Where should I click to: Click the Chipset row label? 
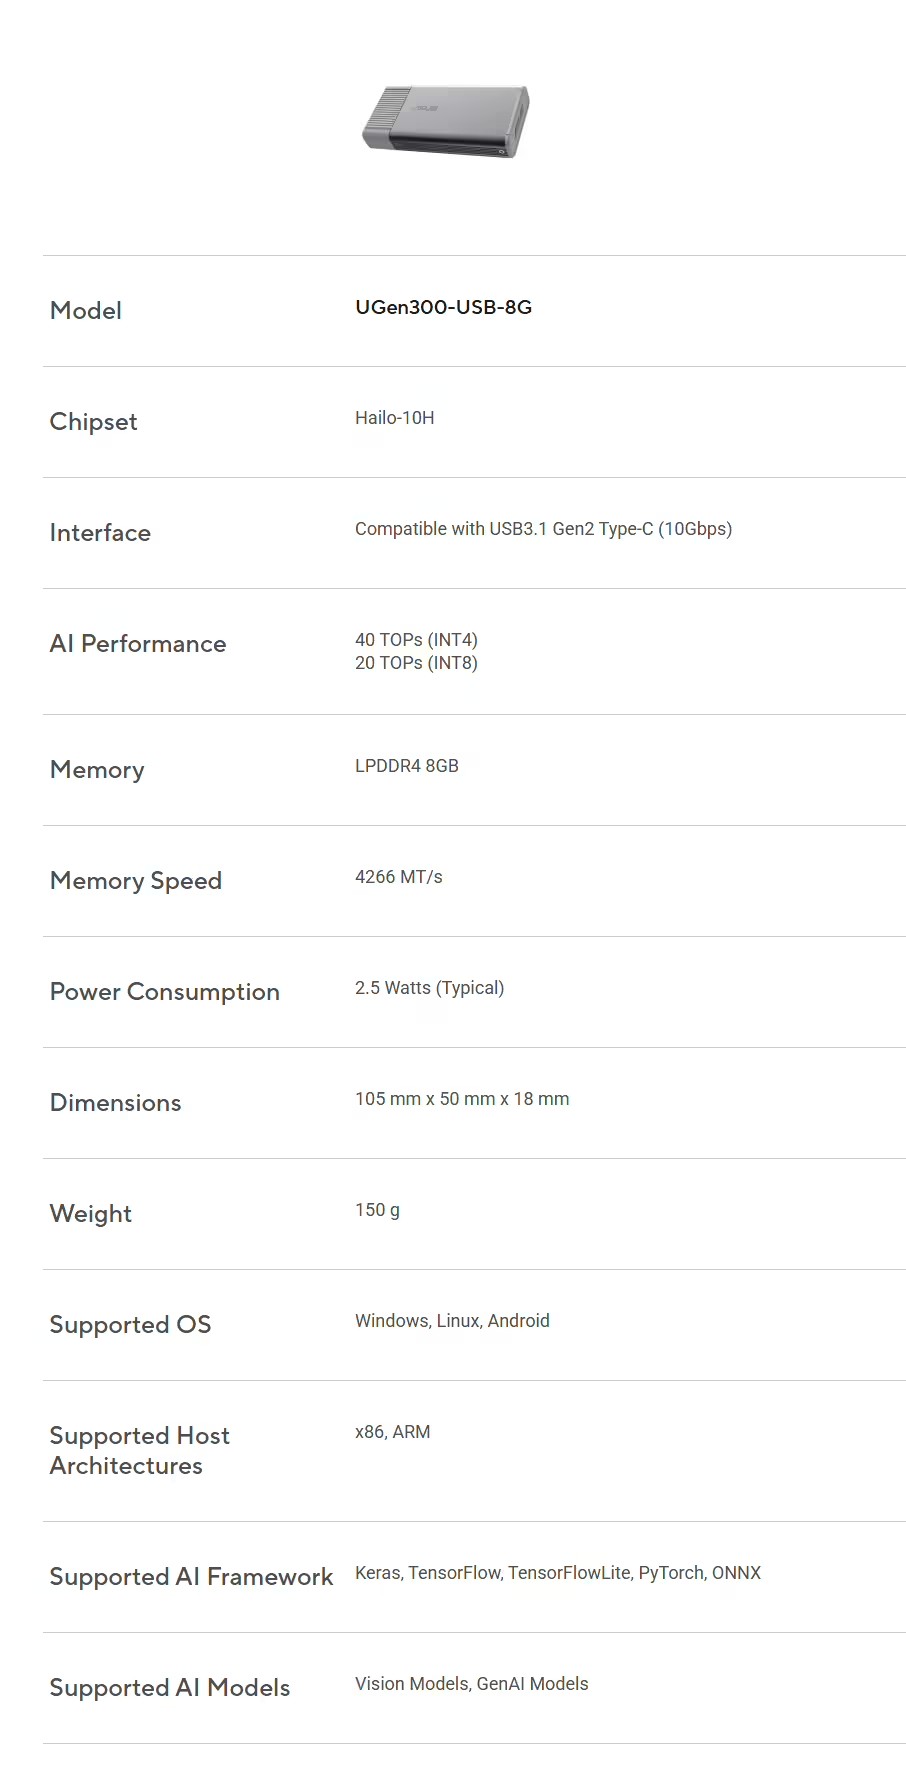coord(93,422)
